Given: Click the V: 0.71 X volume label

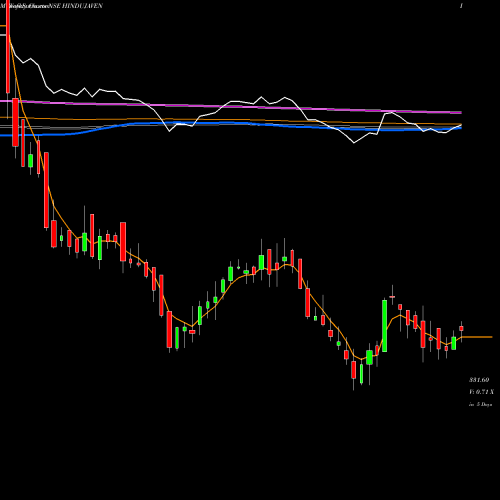Looking at the screenshot, I should (481, 392).
